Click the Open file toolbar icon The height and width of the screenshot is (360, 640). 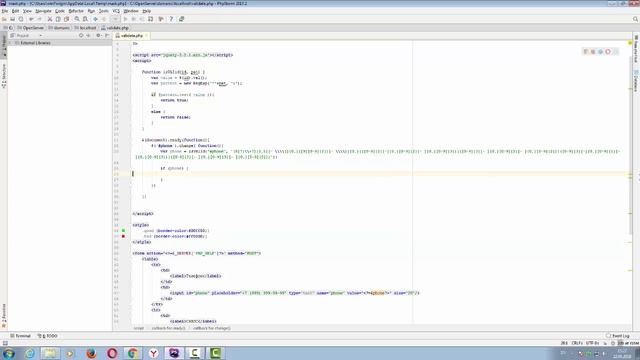pos(4,19)
